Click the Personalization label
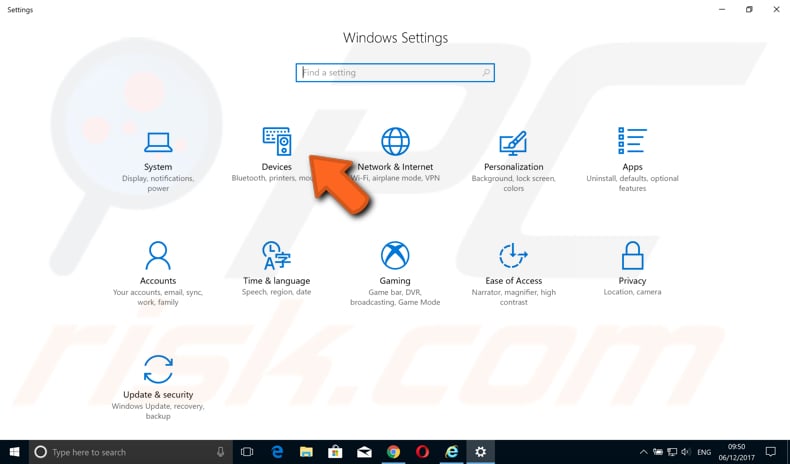The image size is (790, 464). tap(513, 167)
